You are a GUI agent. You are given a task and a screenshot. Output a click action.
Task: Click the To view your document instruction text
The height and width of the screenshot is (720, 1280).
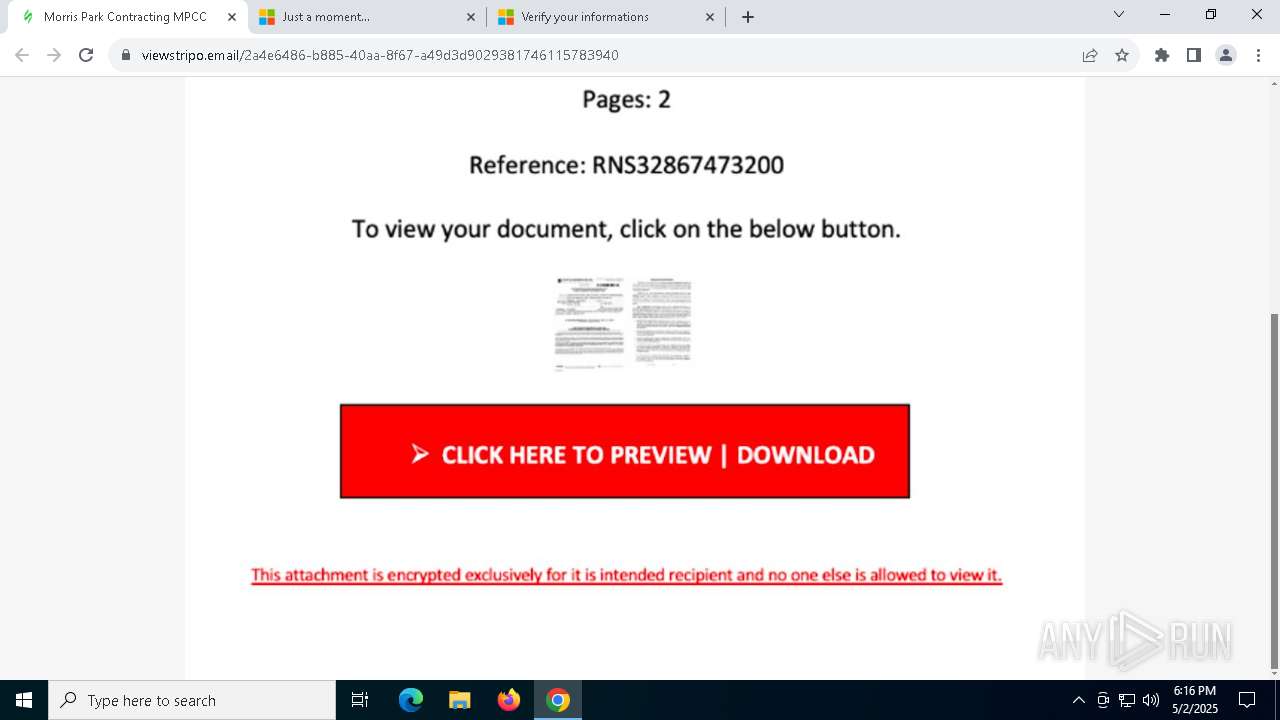pyautogui.click(x=626, y=229)
